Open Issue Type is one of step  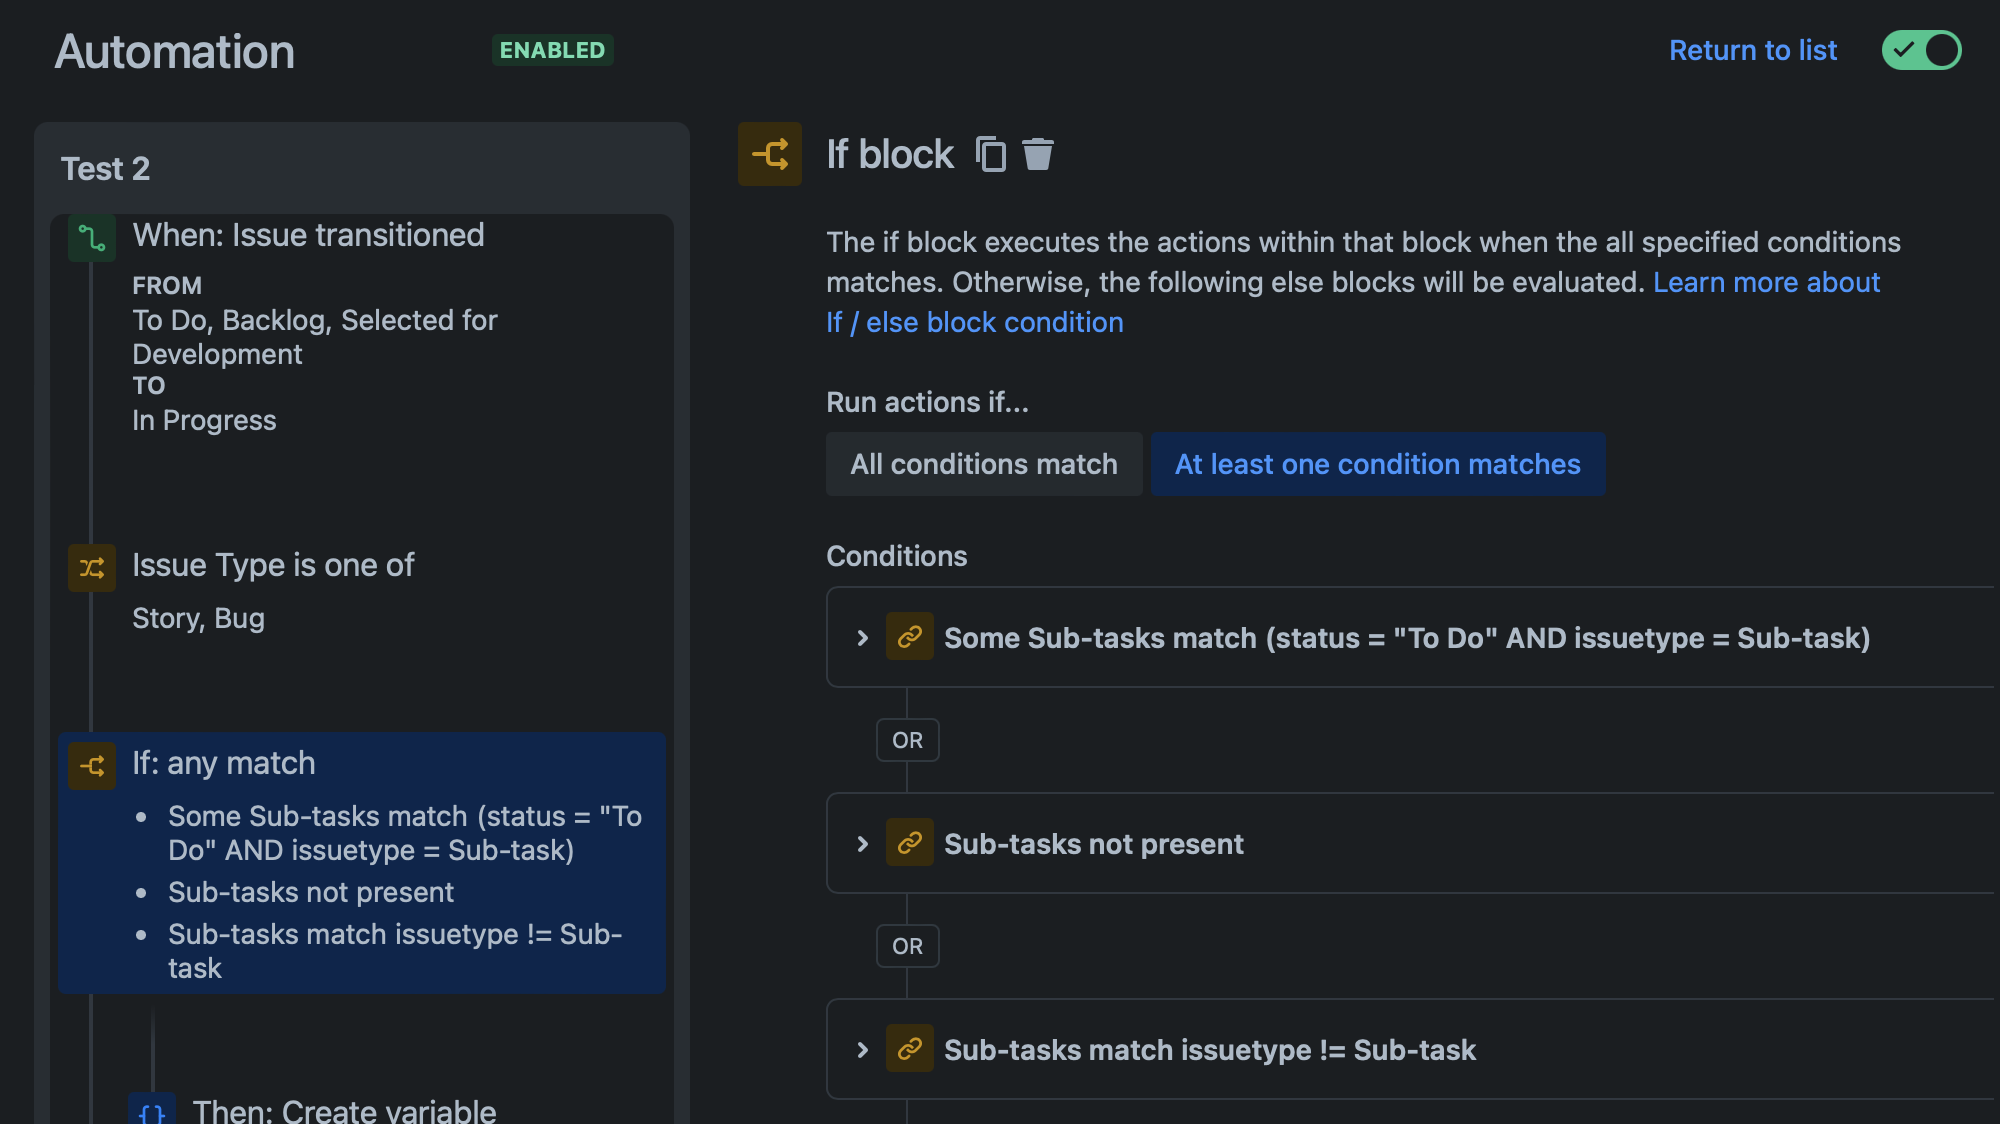click(x=273, y=565)
